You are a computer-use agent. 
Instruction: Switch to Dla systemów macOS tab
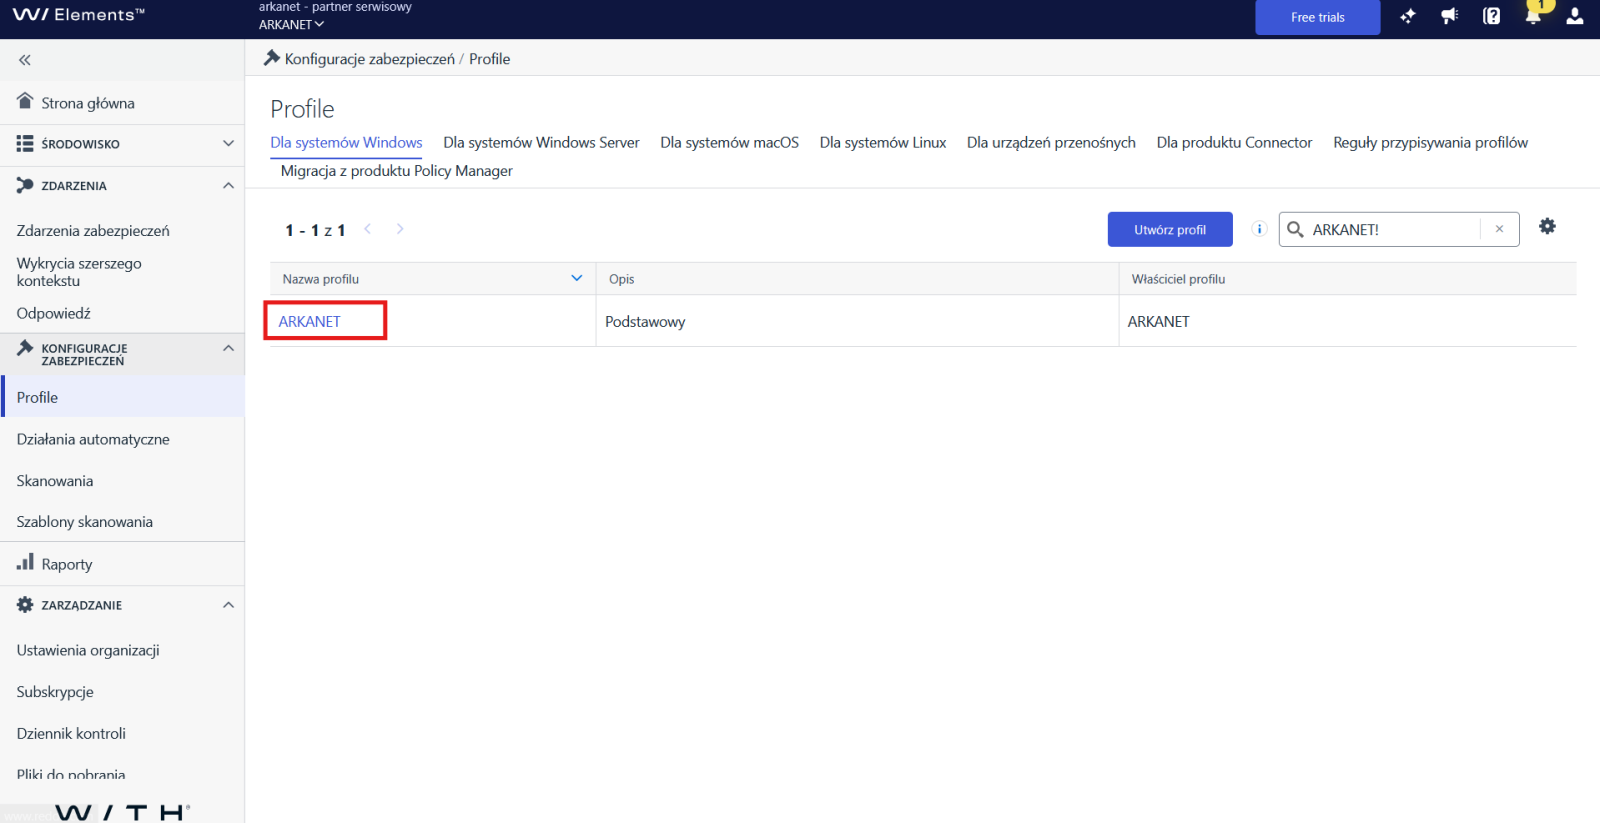pyautogui.click(x=729, y=143)
